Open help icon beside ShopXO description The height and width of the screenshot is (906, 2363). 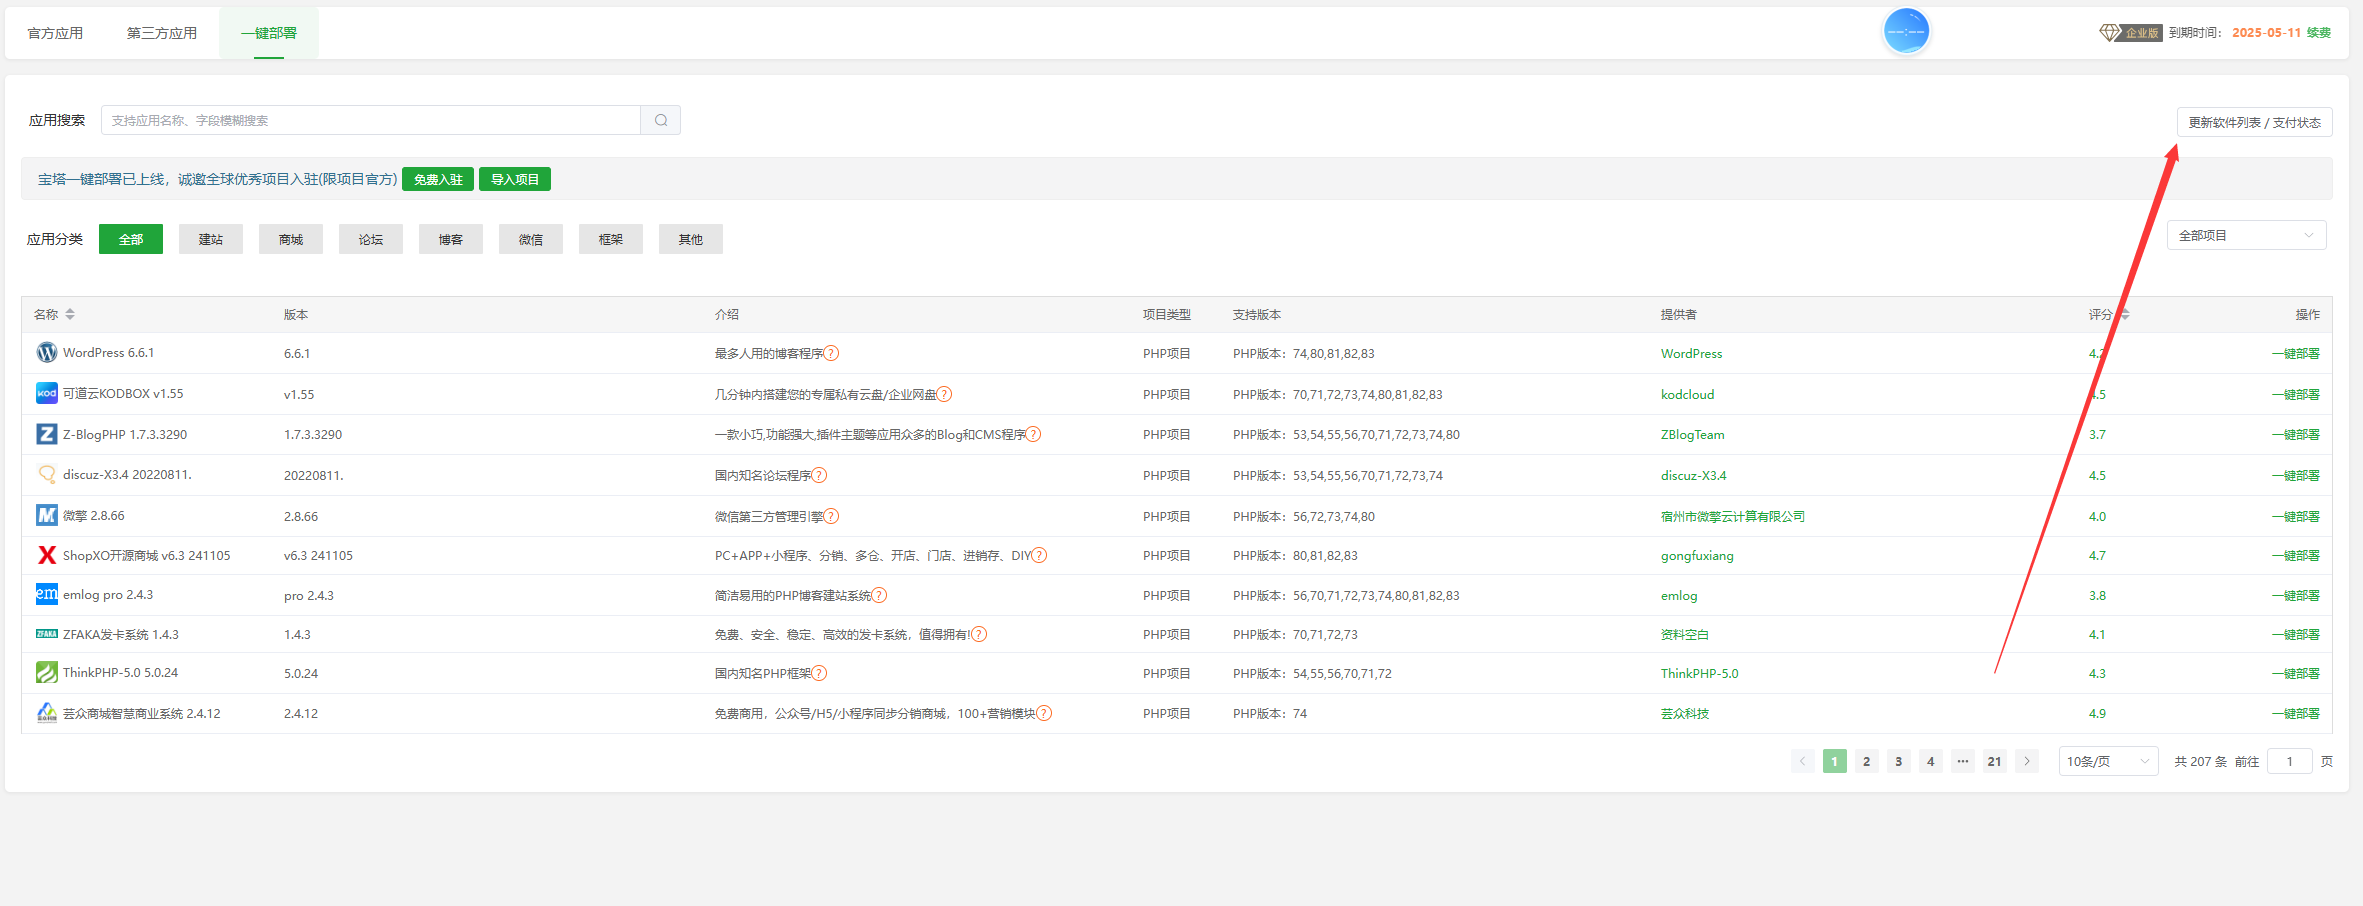click(x=1040, y=555)
